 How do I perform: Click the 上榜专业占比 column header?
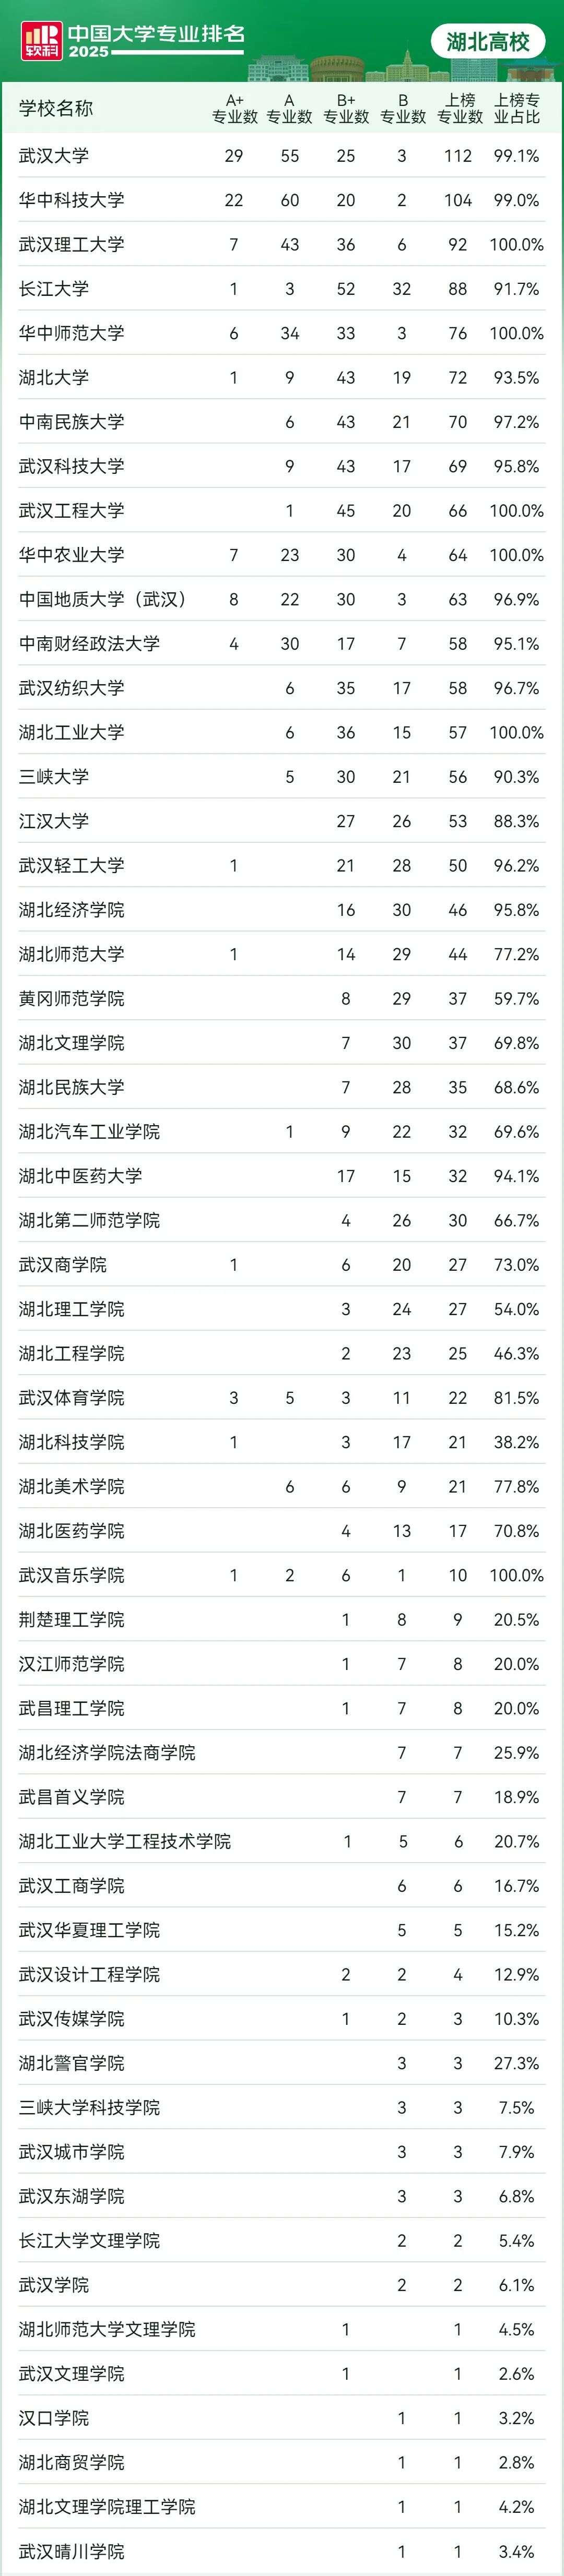click(516, 109)
